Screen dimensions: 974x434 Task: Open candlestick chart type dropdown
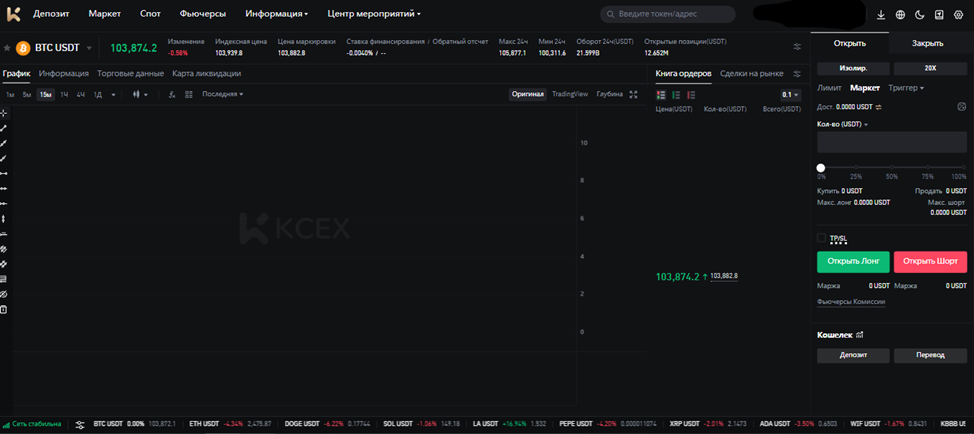[x=140, y=94]
